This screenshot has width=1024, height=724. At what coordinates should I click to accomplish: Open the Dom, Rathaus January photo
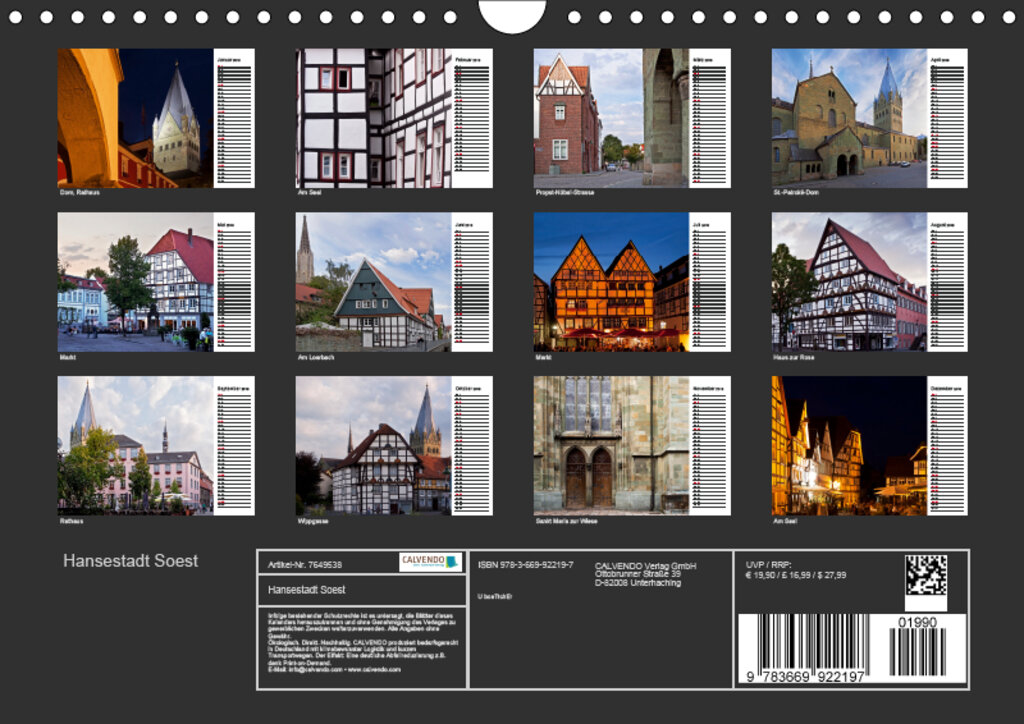pos(135,118)
